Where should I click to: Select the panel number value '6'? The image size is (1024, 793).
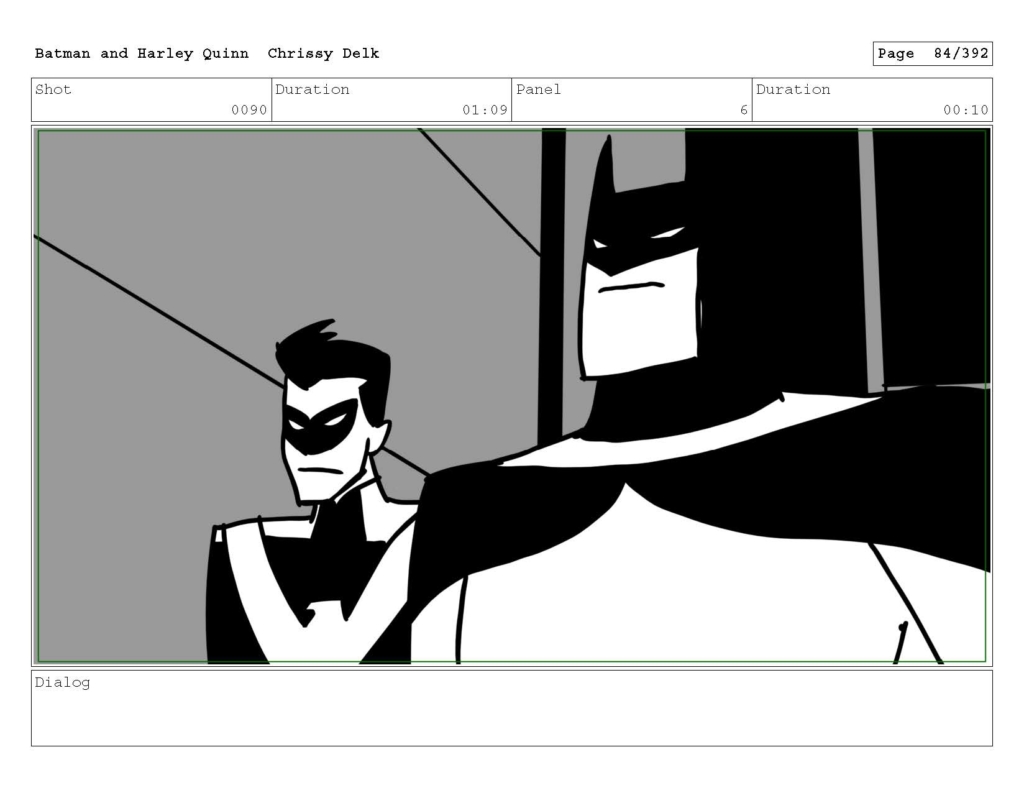(x=744, y=110)
